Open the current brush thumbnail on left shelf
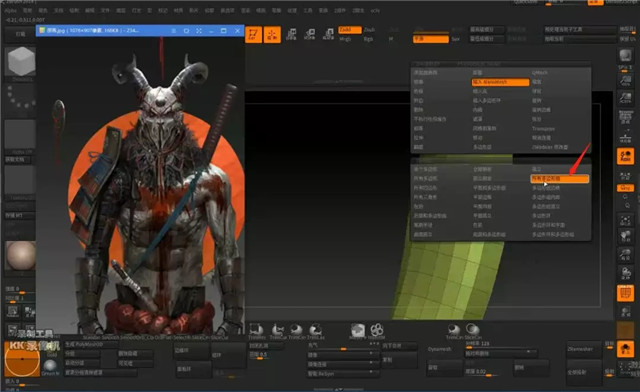 click(20, 62)
